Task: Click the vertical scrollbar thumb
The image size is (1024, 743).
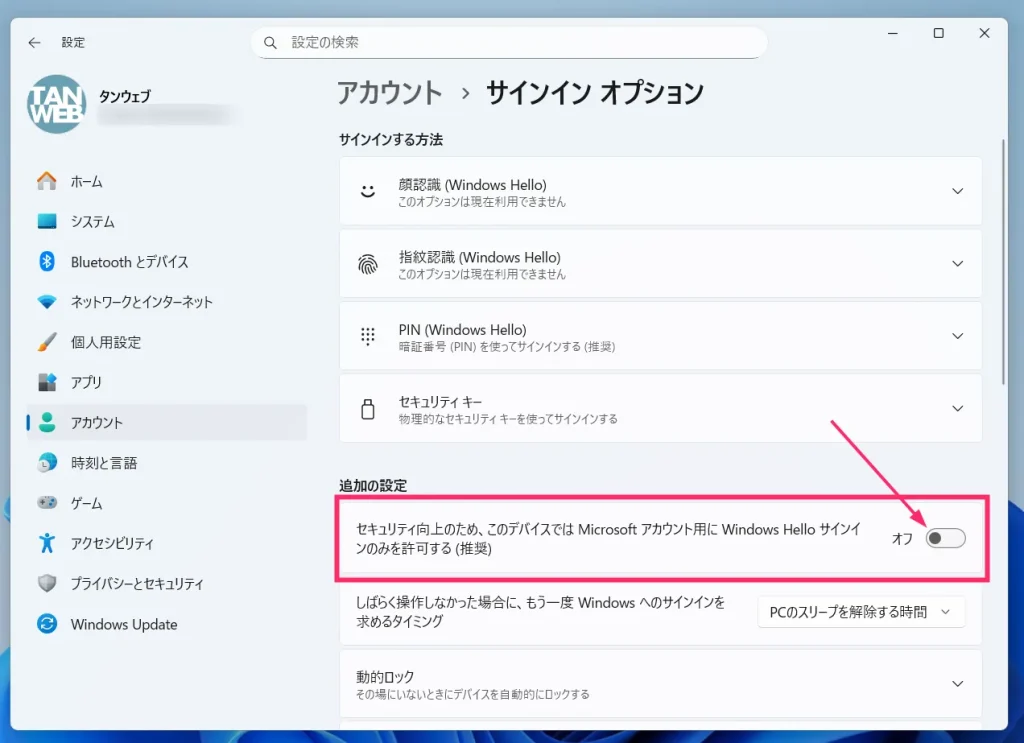Action: tap(1003, 261)
